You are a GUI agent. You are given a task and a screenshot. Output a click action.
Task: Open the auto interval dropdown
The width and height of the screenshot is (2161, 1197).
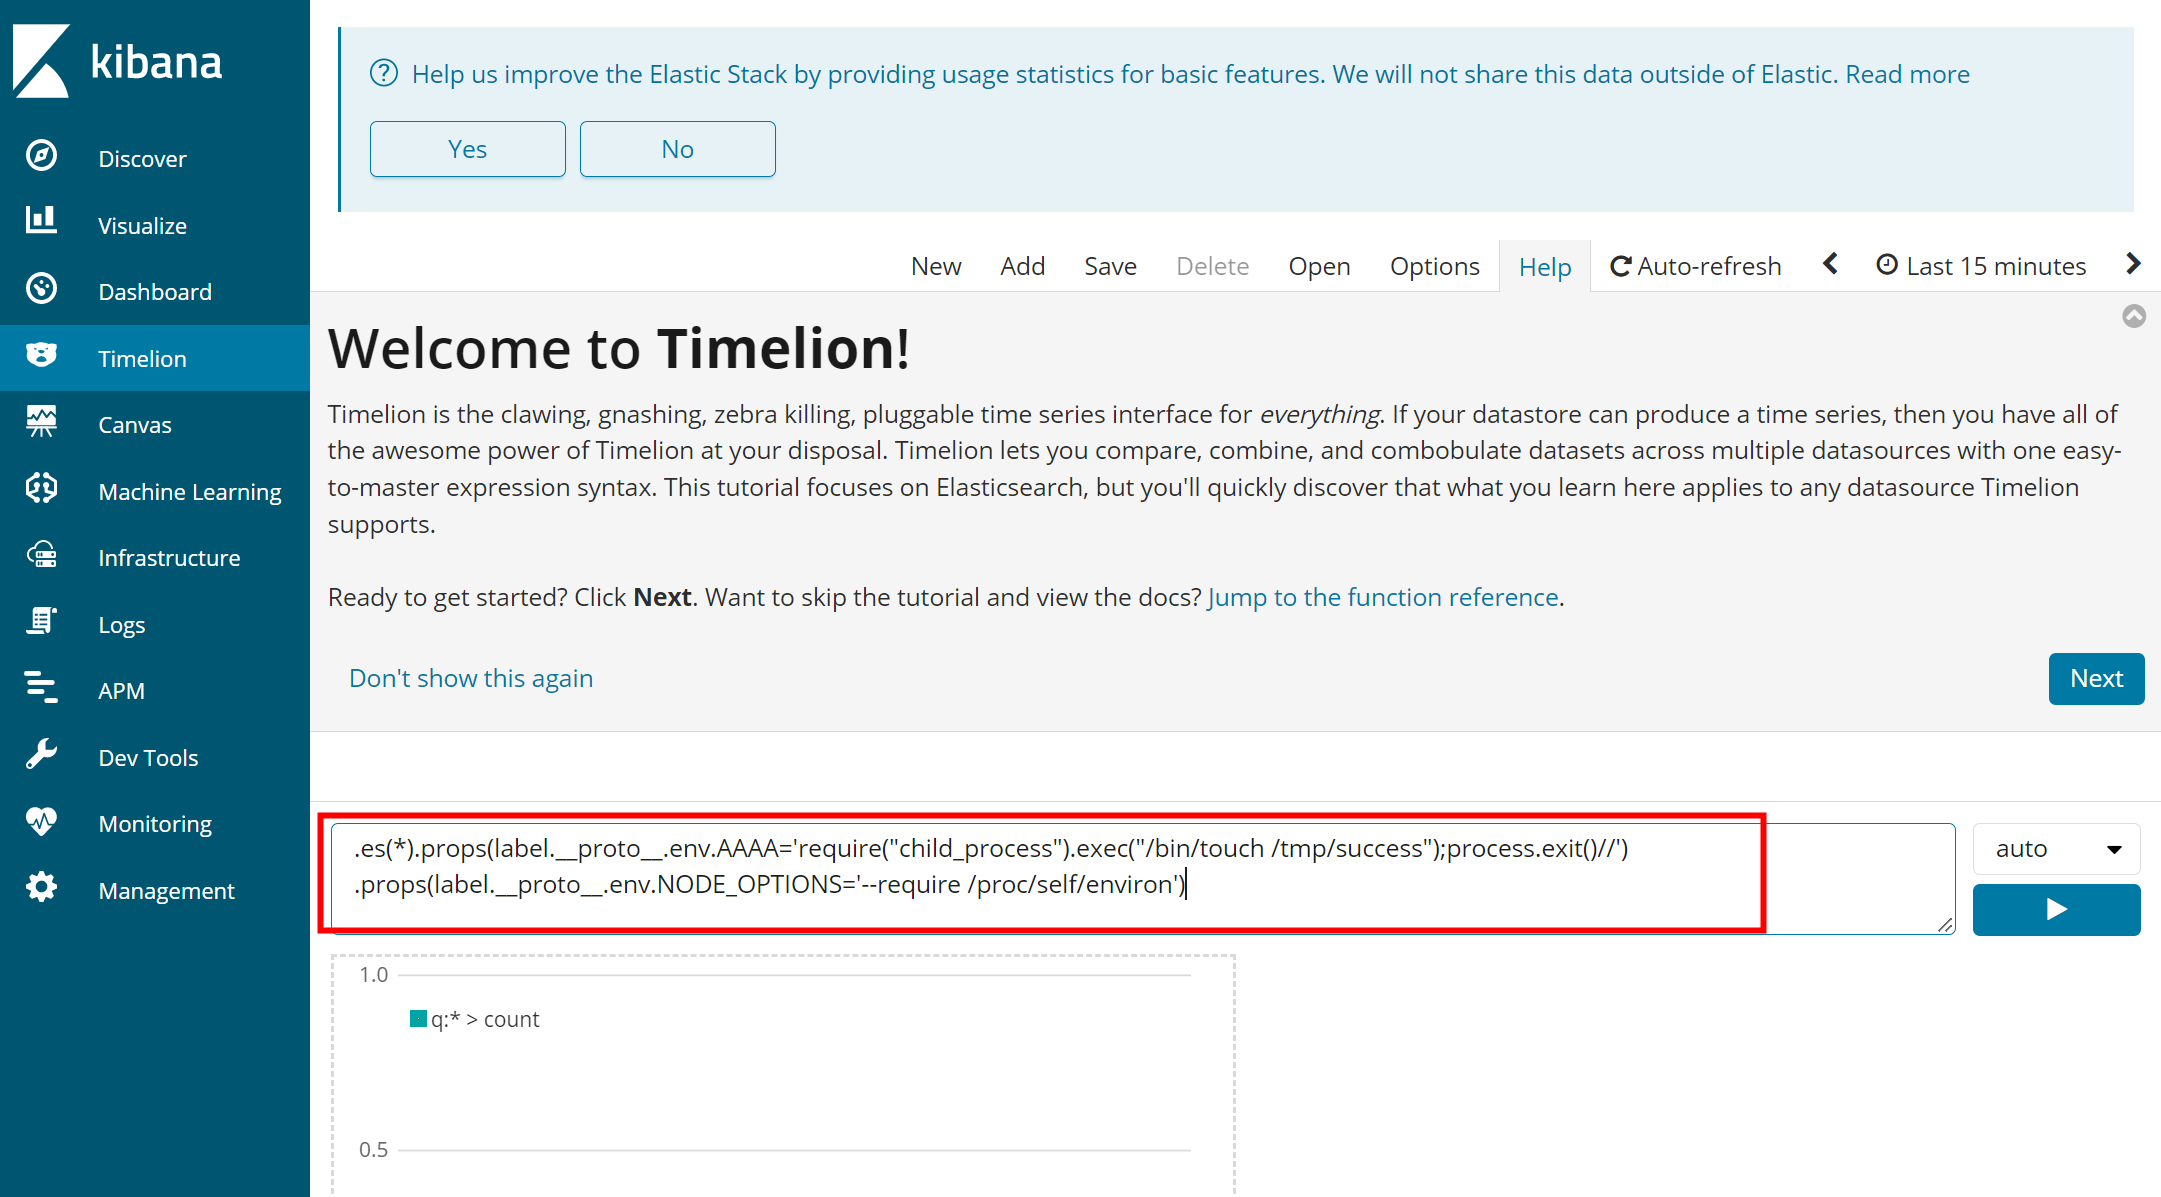click(2056, 849)
